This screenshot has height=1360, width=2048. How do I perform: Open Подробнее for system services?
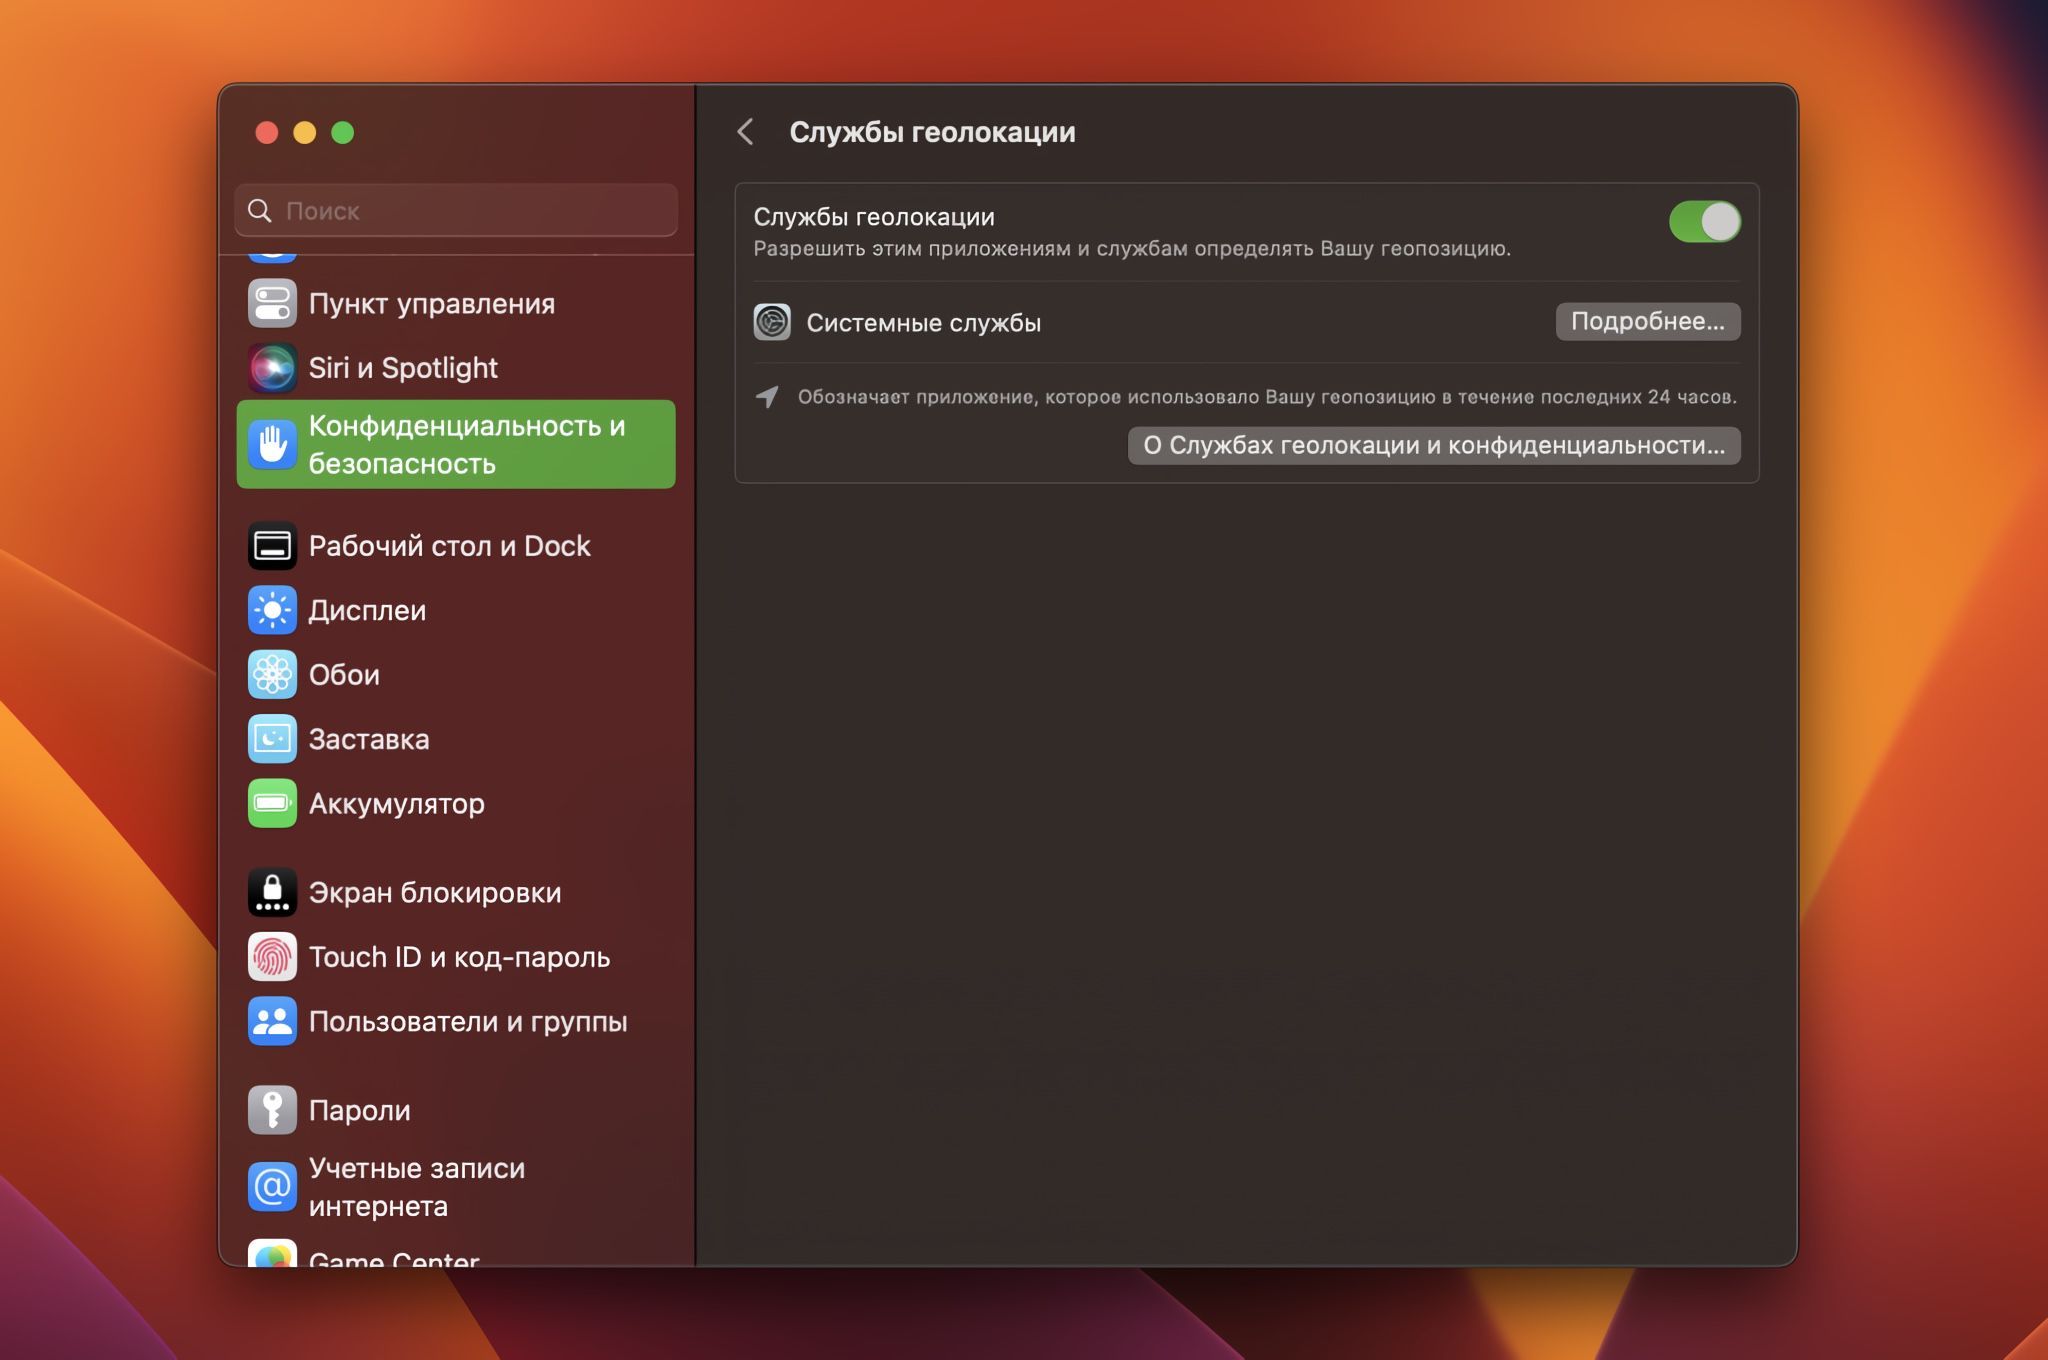tap(1647, 322)
